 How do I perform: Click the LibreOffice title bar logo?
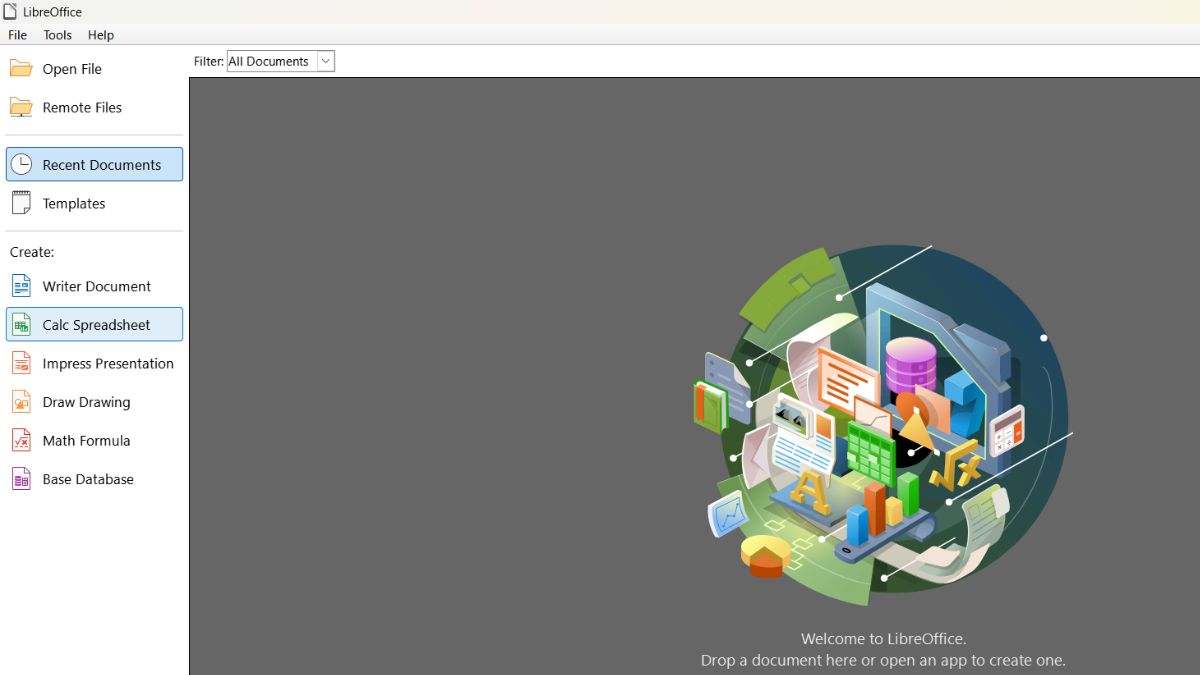pyautogui.click(x=11, y=12)
